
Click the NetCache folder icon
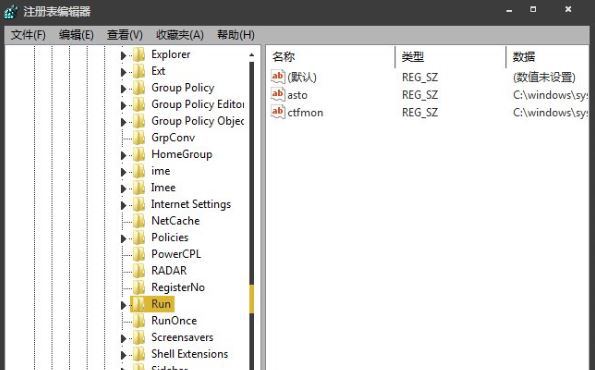coord(139,221)
